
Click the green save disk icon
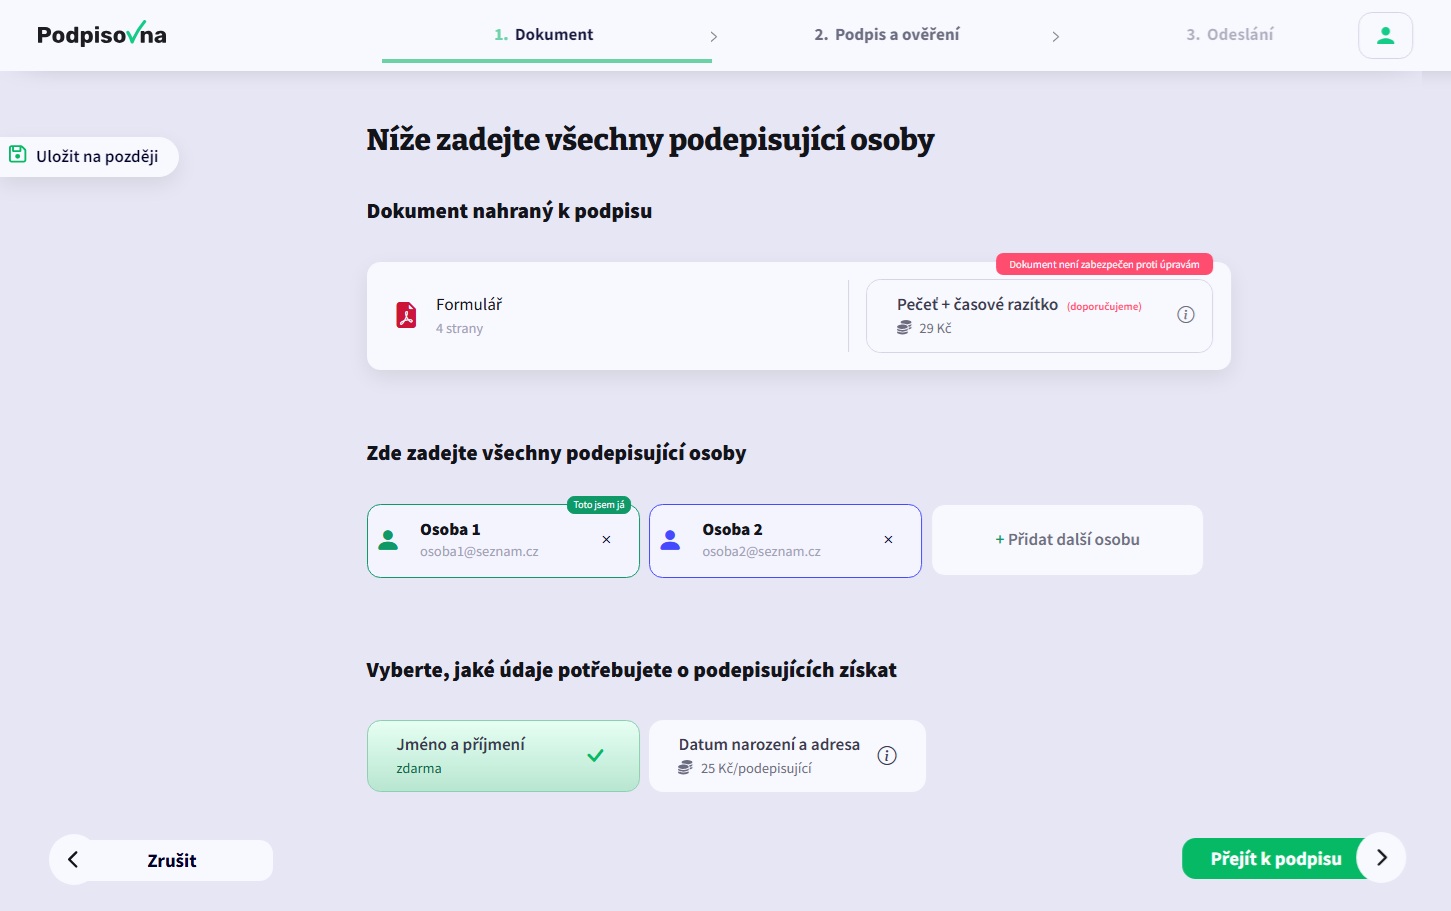click(18, 154)
